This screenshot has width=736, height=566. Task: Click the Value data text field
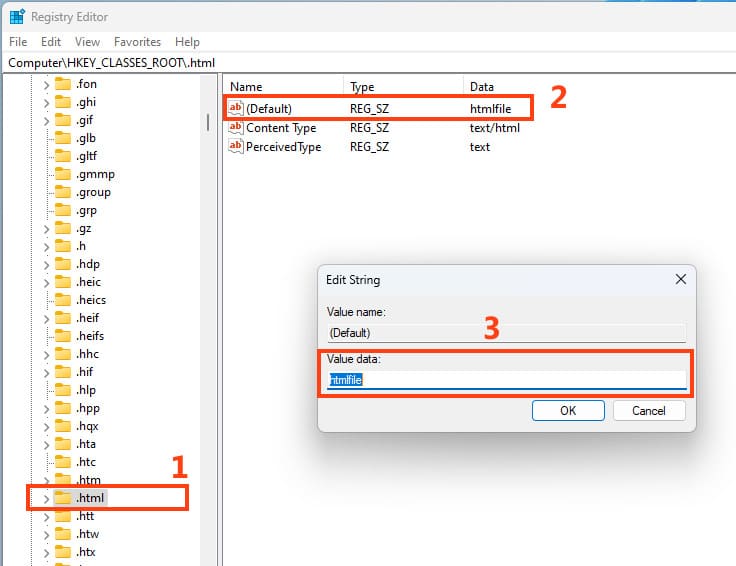507,380
